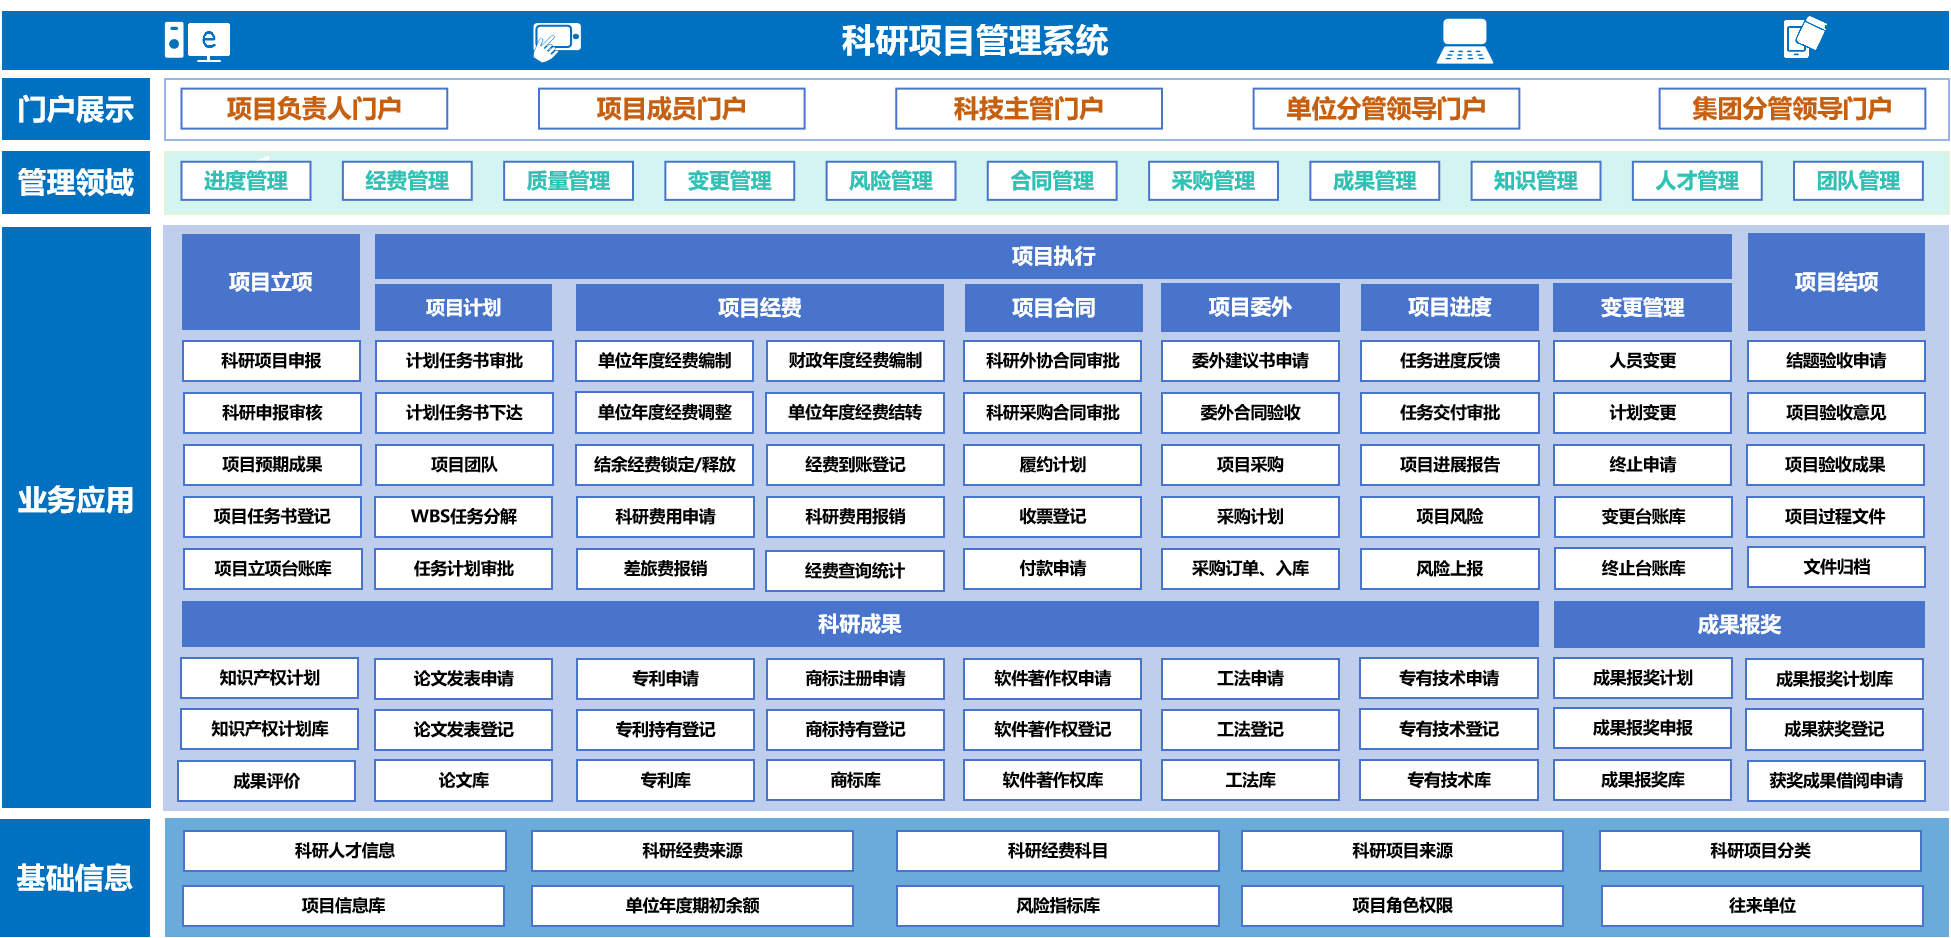Switch to the 团队管理 area
Viewport: 1951px width, 938px height.
point(1858,181)
